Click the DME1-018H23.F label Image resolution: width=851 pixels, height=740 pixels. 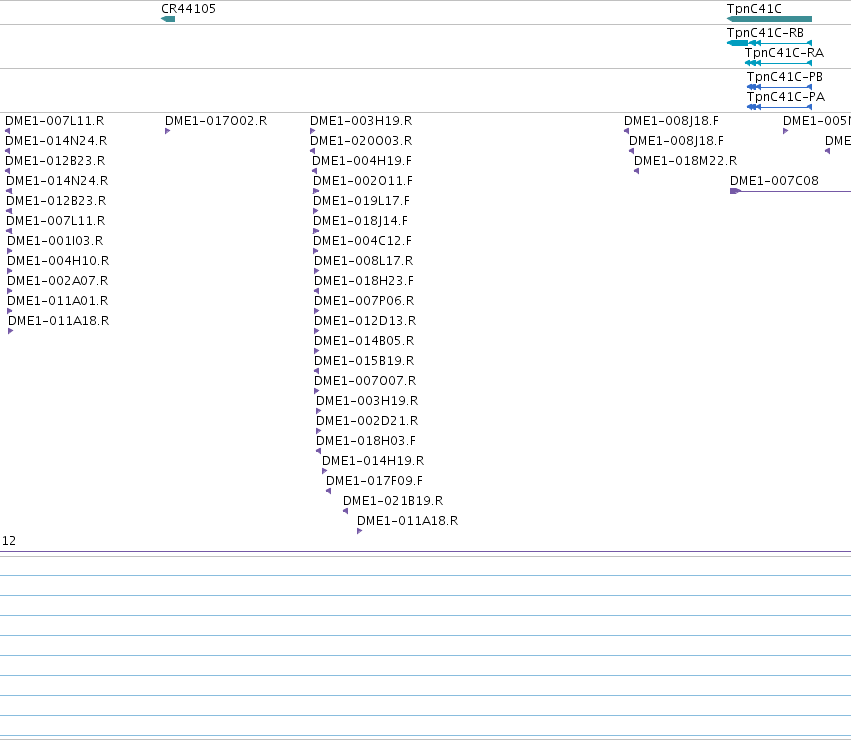[364, 281]
